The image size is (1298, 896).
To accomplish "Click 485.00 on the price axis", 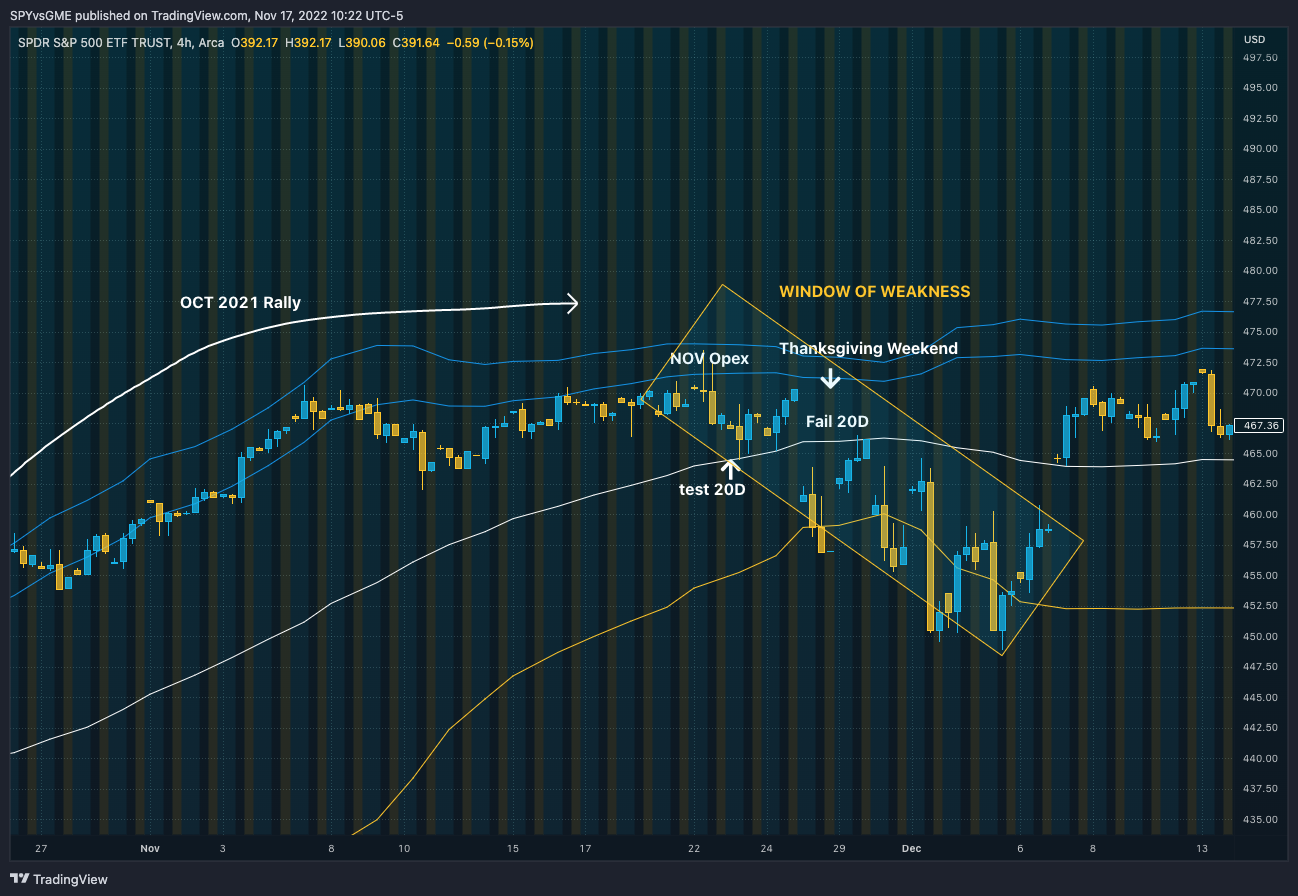I will [x=1260, y=209].
